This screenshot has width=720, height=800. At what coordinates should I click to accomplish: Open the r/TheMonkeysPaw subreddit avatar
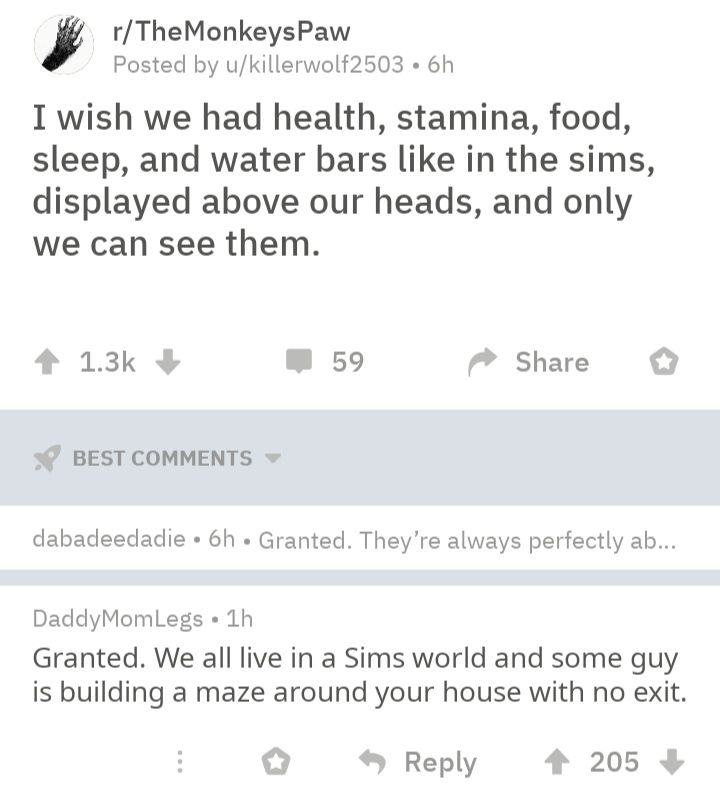click(65, 44)
